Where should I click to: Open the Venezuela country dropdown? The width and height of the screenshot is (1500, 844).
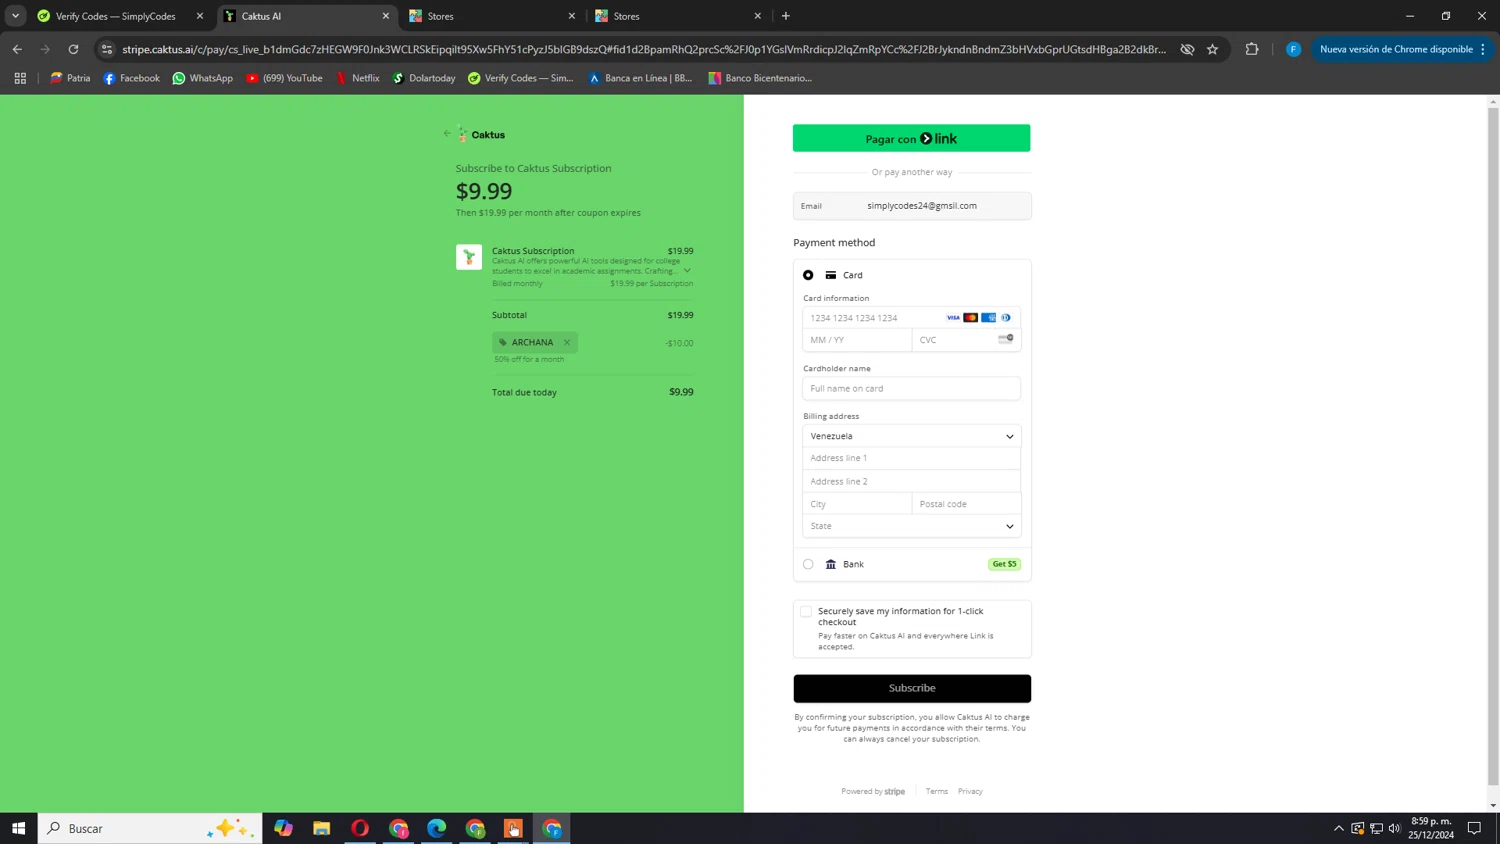tap(911, 436)
